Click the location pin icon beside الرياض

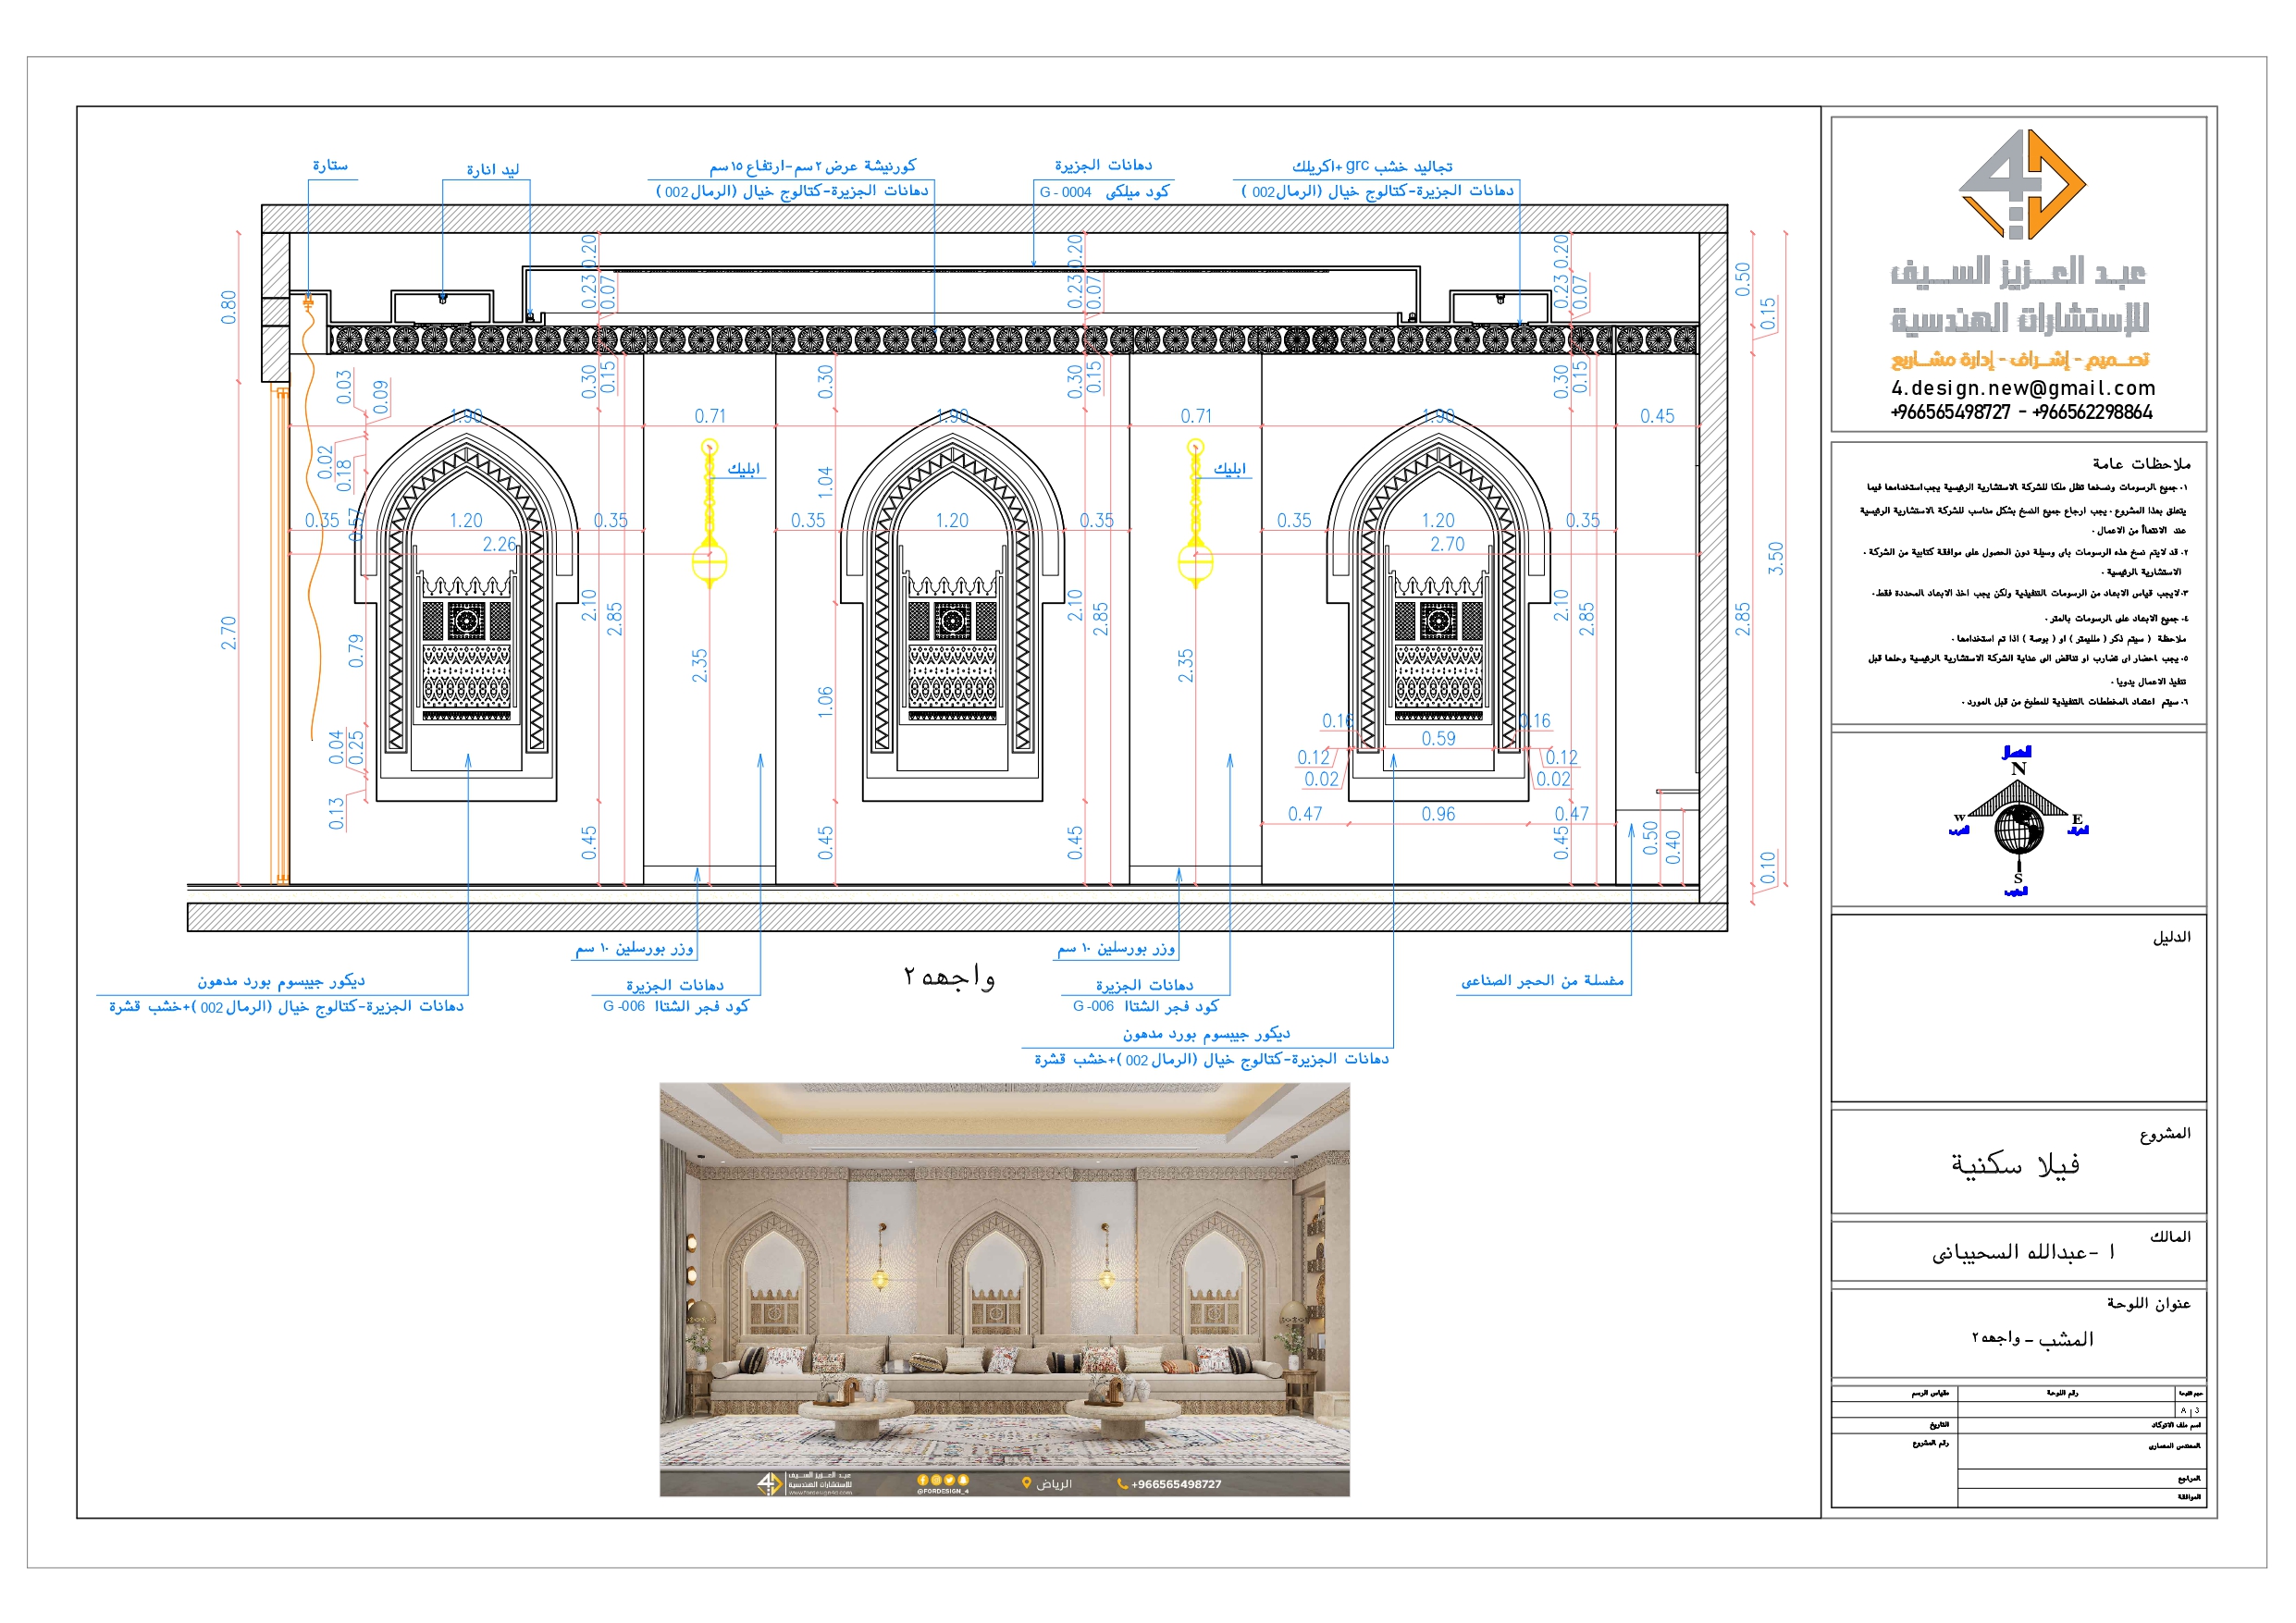1026,1483
